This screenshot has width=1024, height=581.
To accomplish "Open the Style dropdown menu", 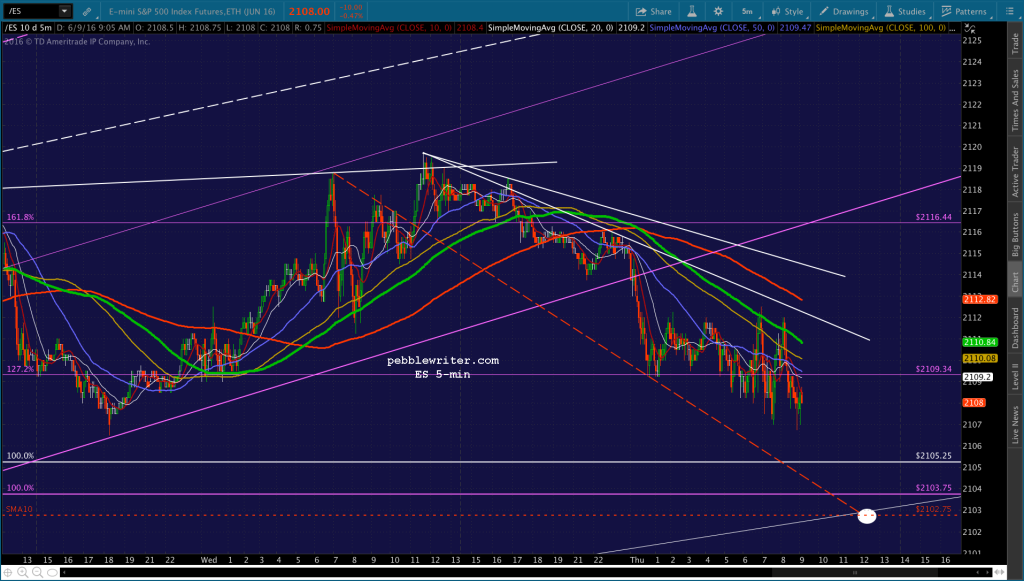I will [788, 11].
